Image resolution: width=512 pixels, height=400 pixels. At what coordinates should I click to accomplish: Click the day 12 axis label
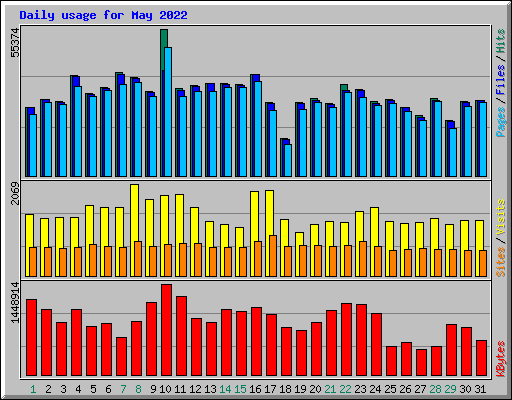[195, 389]
